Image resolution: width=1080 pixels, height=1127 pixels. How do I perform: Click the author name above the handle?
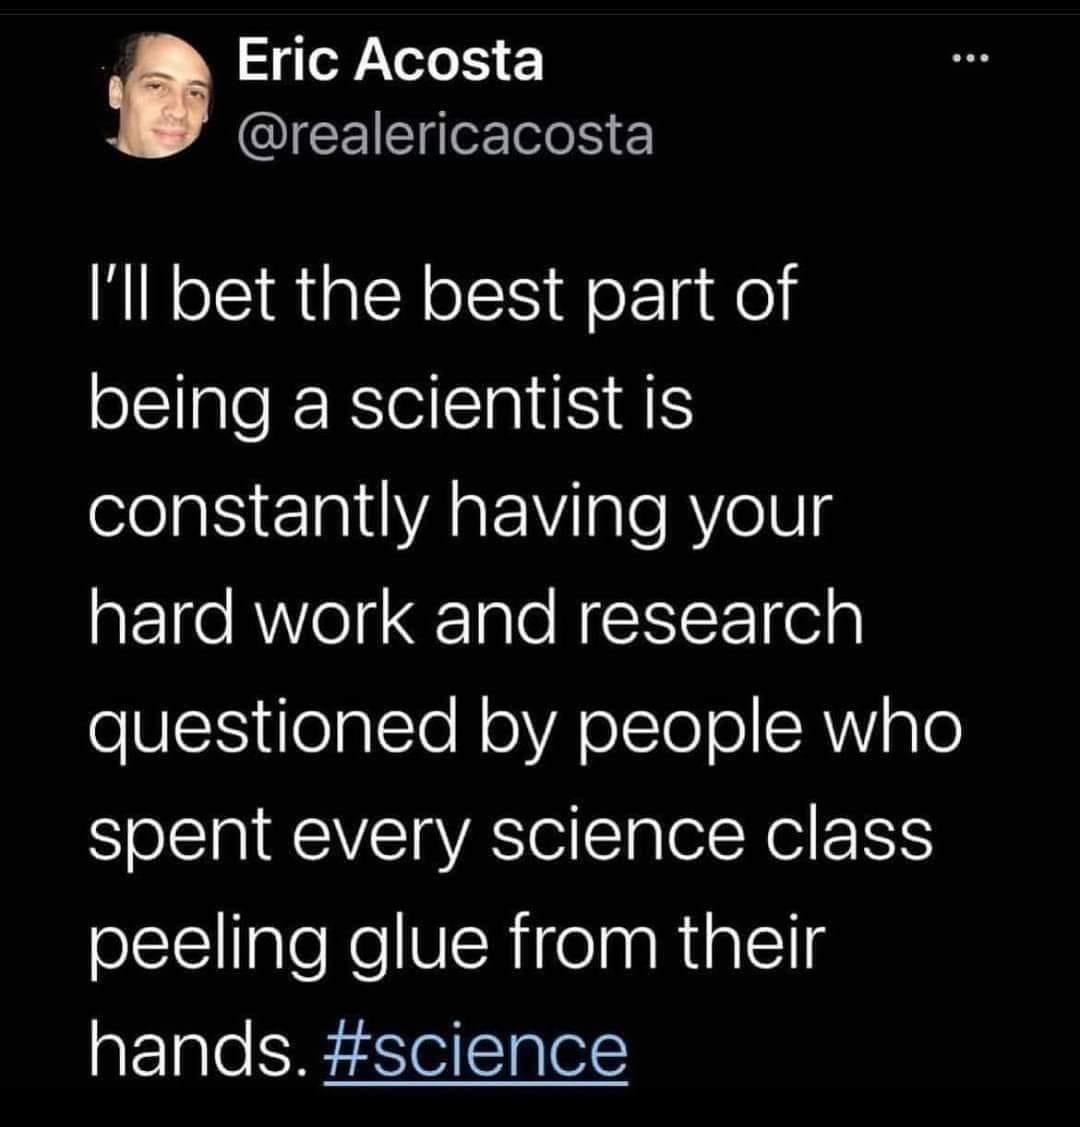click(x=388, y=62)
